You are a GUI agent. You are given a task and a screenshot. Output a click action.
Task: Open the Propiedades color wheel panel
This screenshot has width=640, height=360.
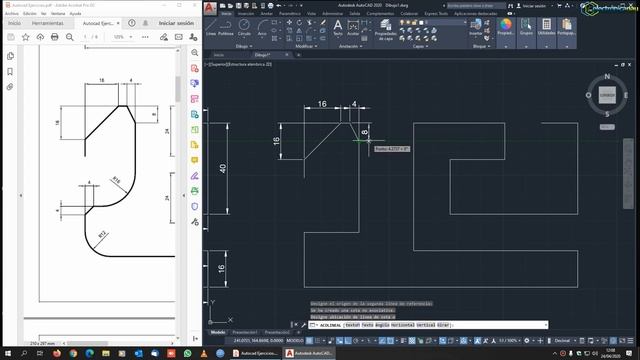[506, 28]
